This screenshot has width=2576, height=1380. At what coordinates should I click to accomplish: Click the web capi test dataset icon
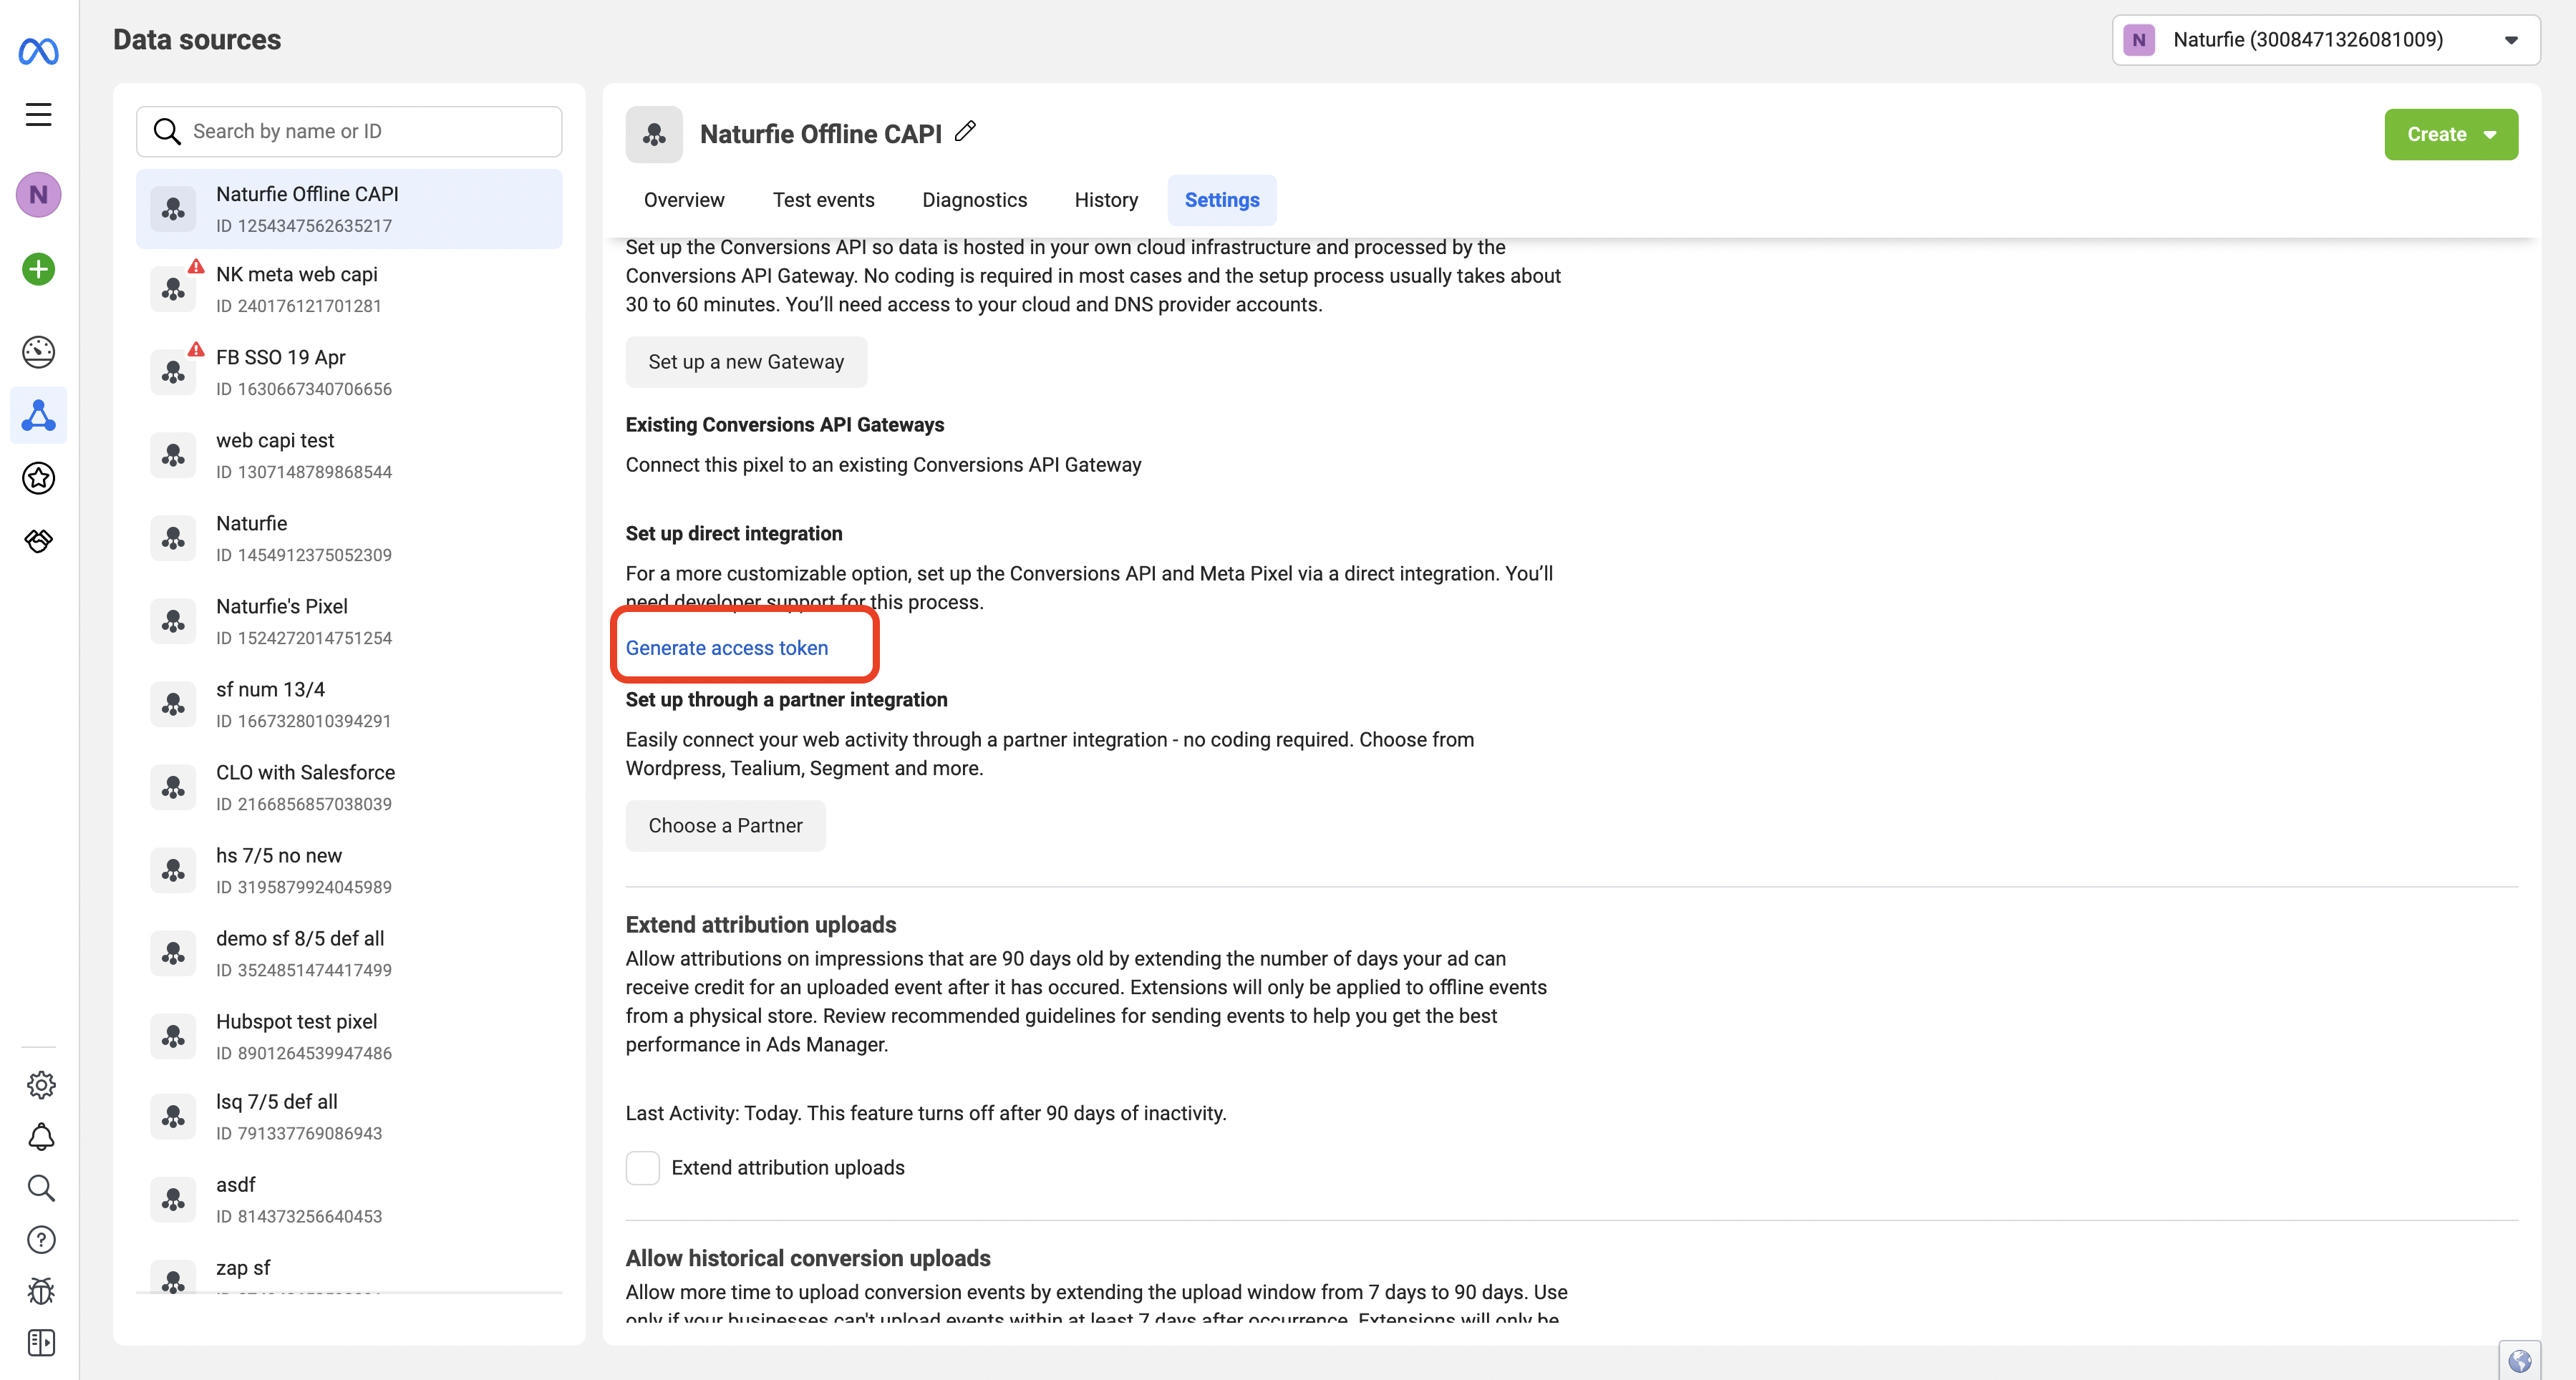click(173, 455)
